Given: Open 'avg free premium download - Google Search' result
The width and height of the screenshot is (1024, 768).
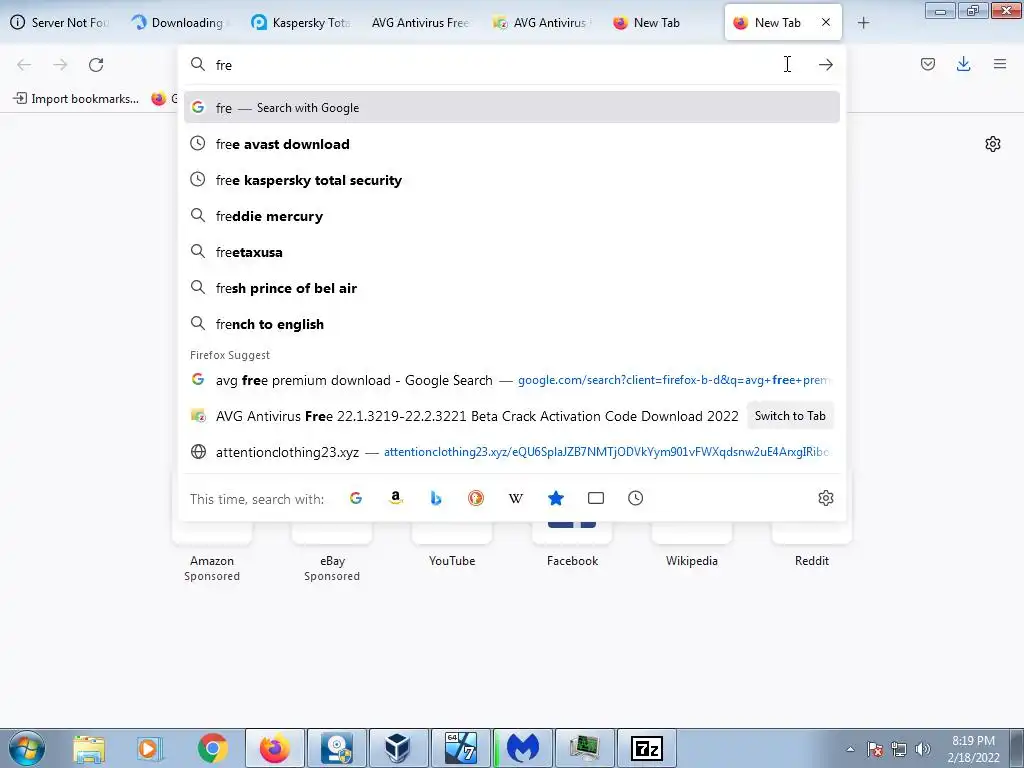Looking at the screenshot, I should click(x=511, y=380).
